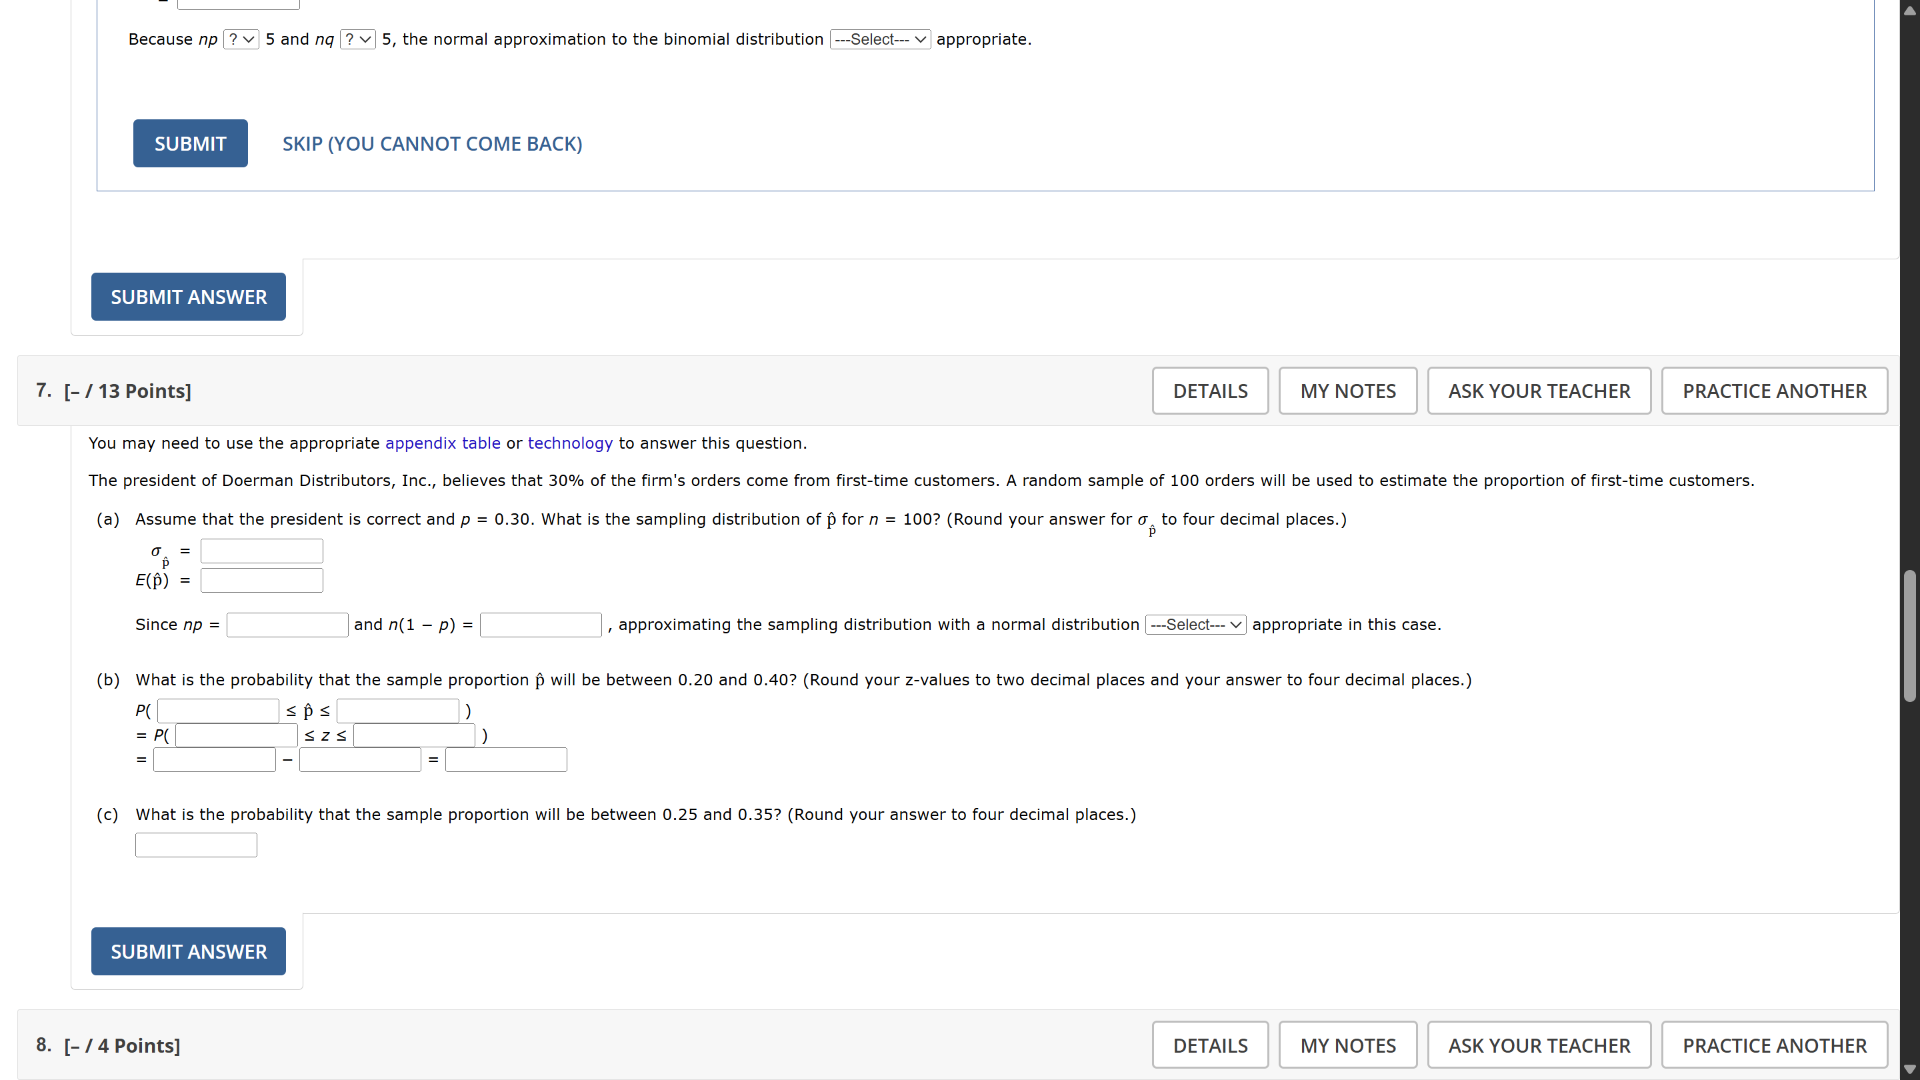Click the sigma p-hat input field

click(261, 550)
